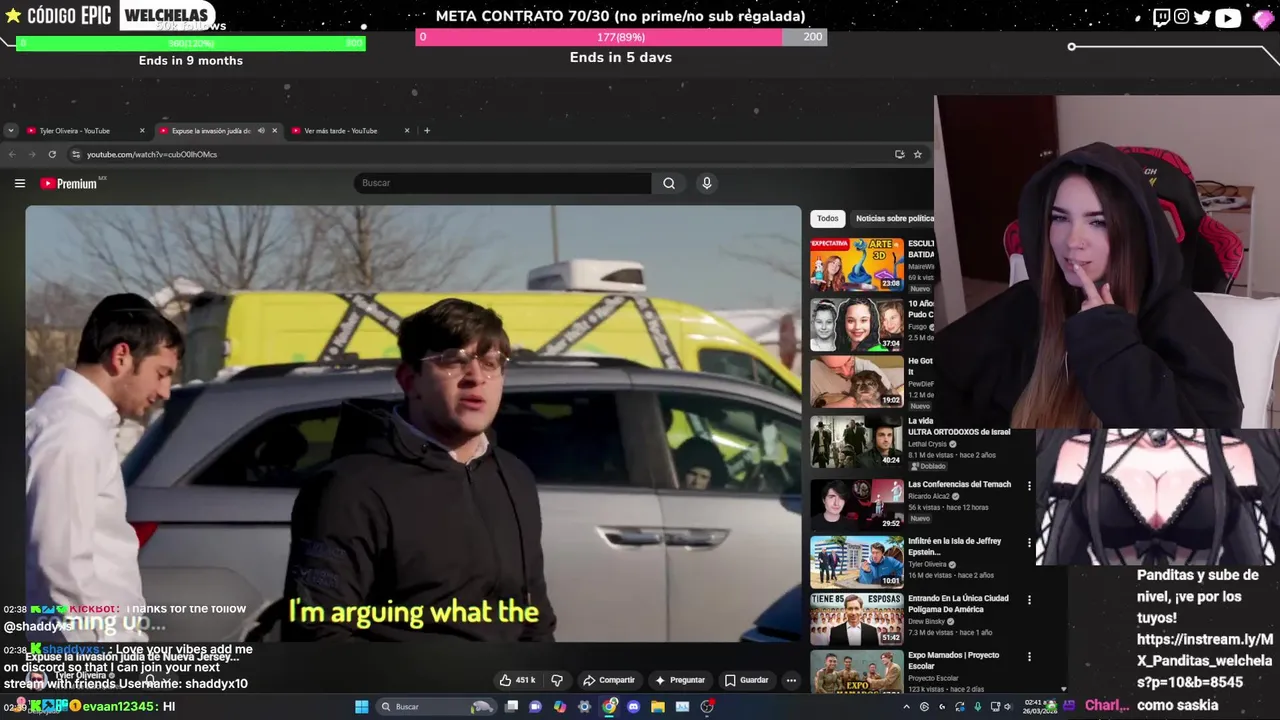Open Discord from the taskbar
Screen dimensions: 1280x720
click(x=633, y=707)
